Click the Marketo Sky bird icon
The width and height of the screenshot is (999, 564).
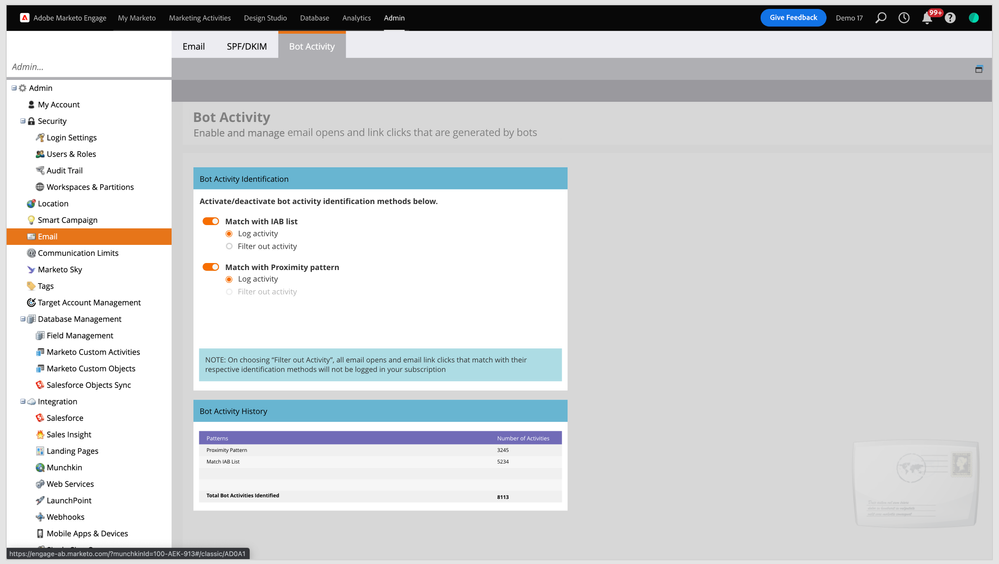[31, 270]
